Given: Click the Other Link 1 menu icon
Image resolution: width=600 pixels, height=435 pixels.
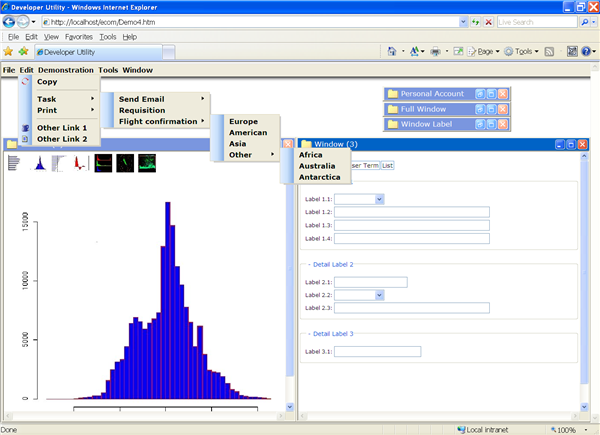Looking at the screenshot, I should [25, 128].
